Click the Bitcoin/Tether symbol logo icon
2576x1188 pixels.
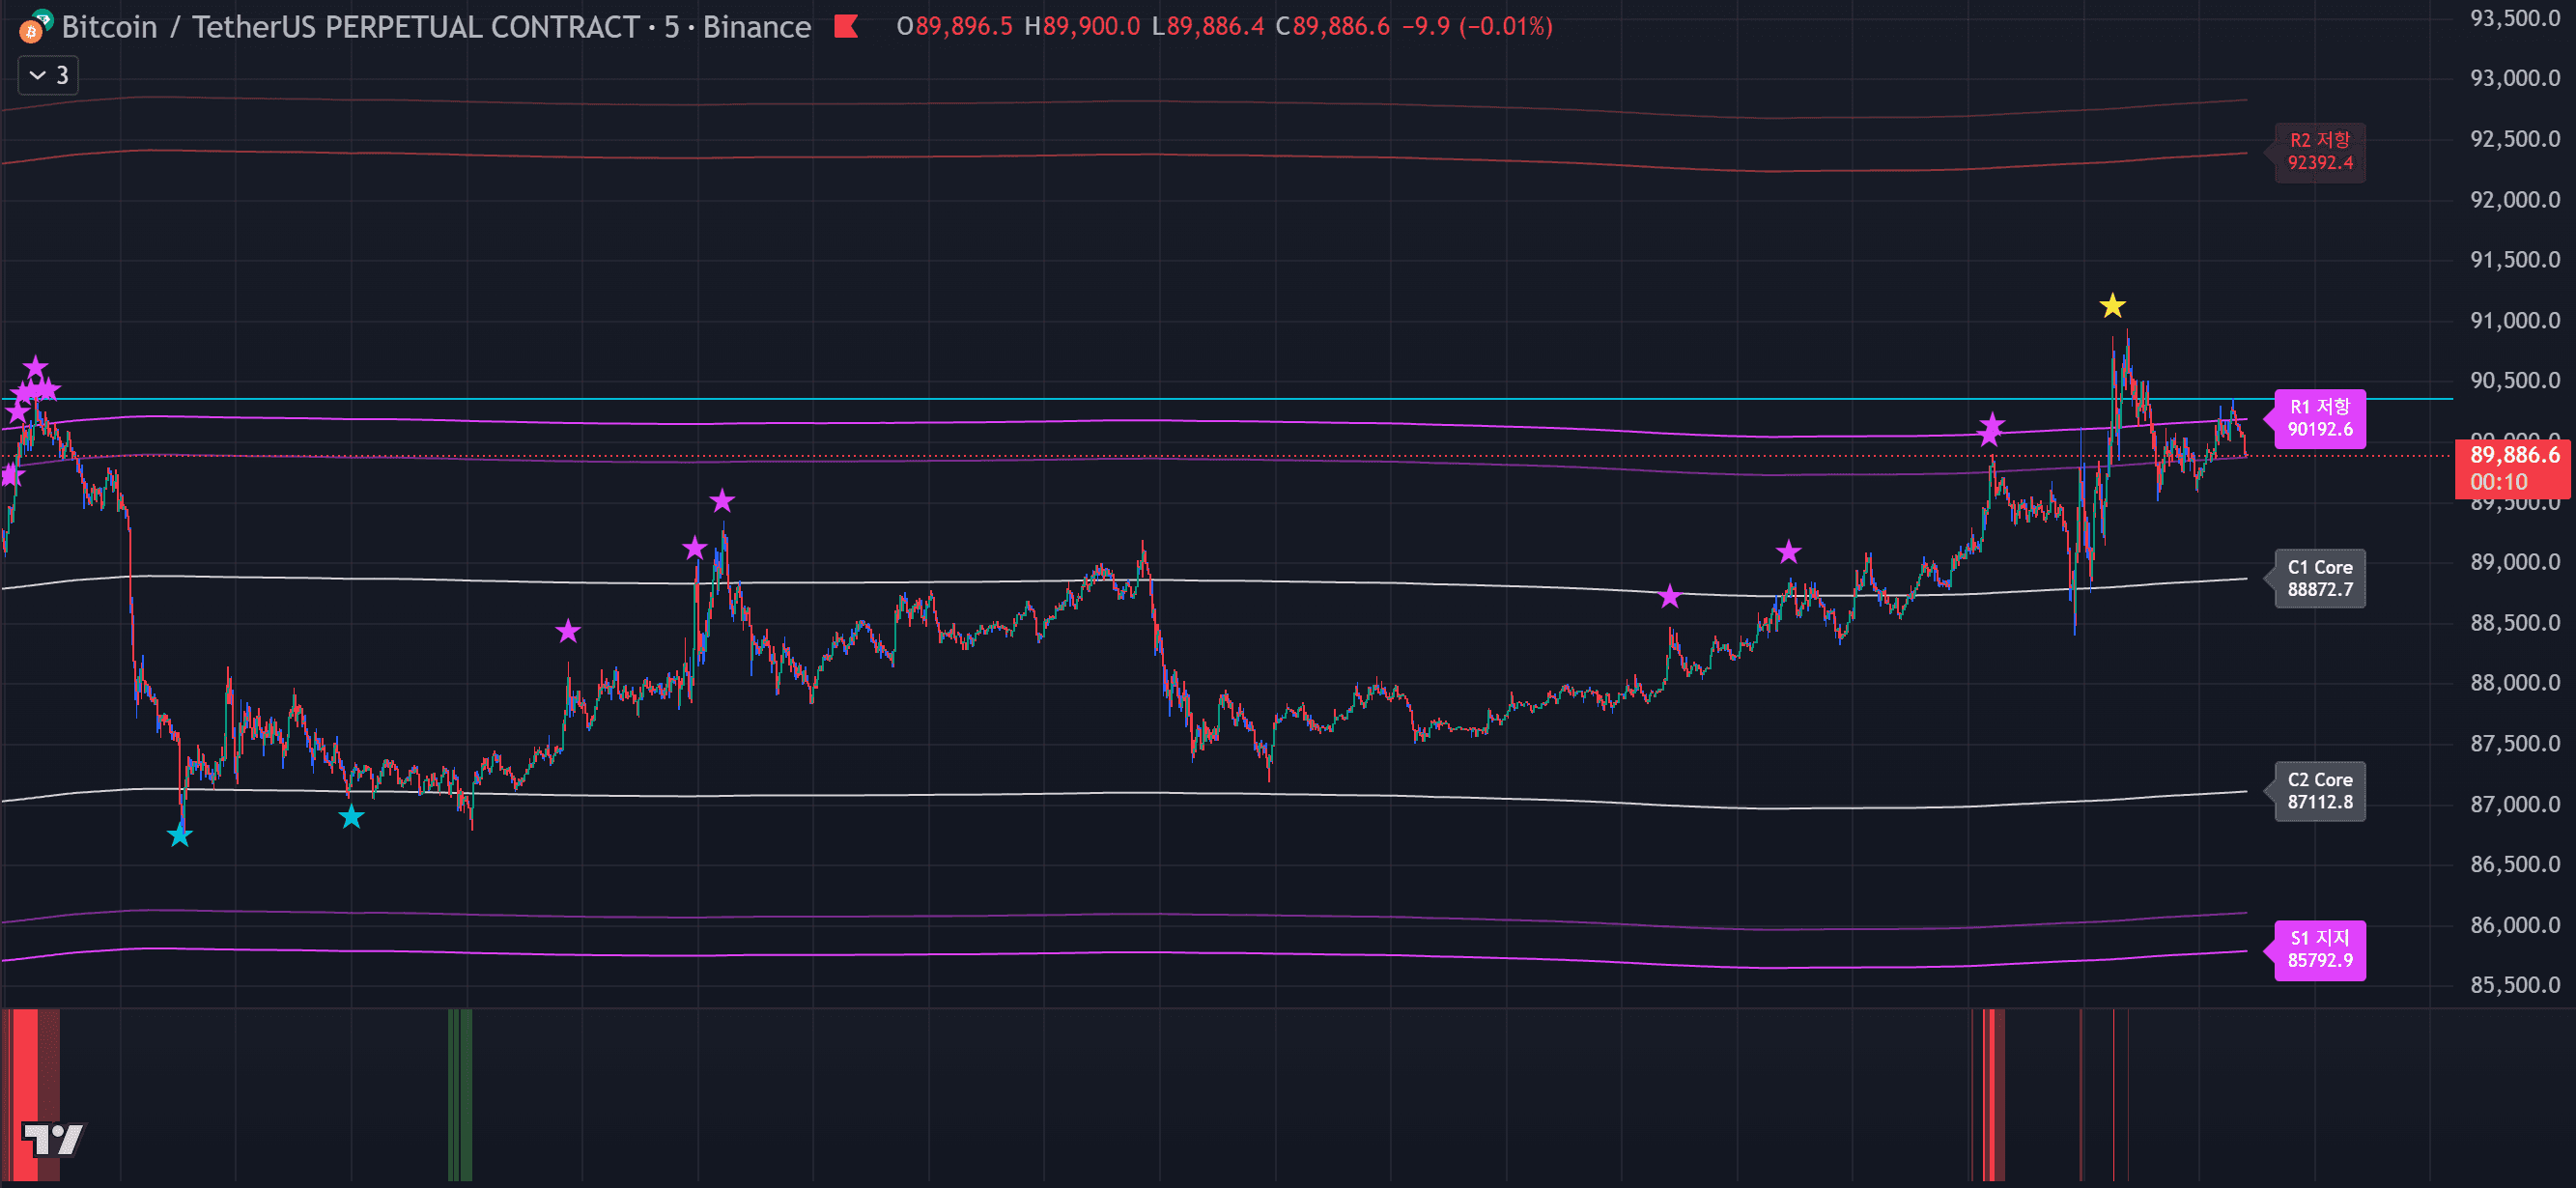pyautogui.click(x=35, y=27)
